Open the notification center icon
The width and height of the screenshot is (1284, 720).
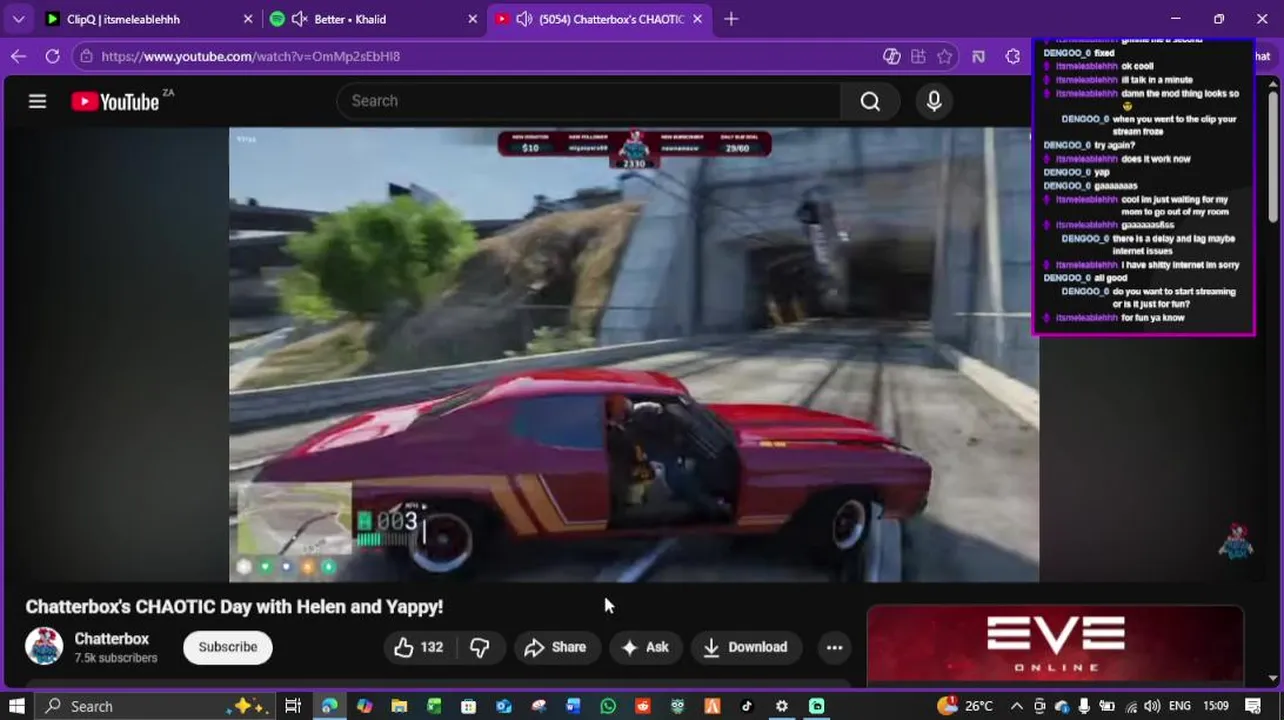click(1254, 706)
